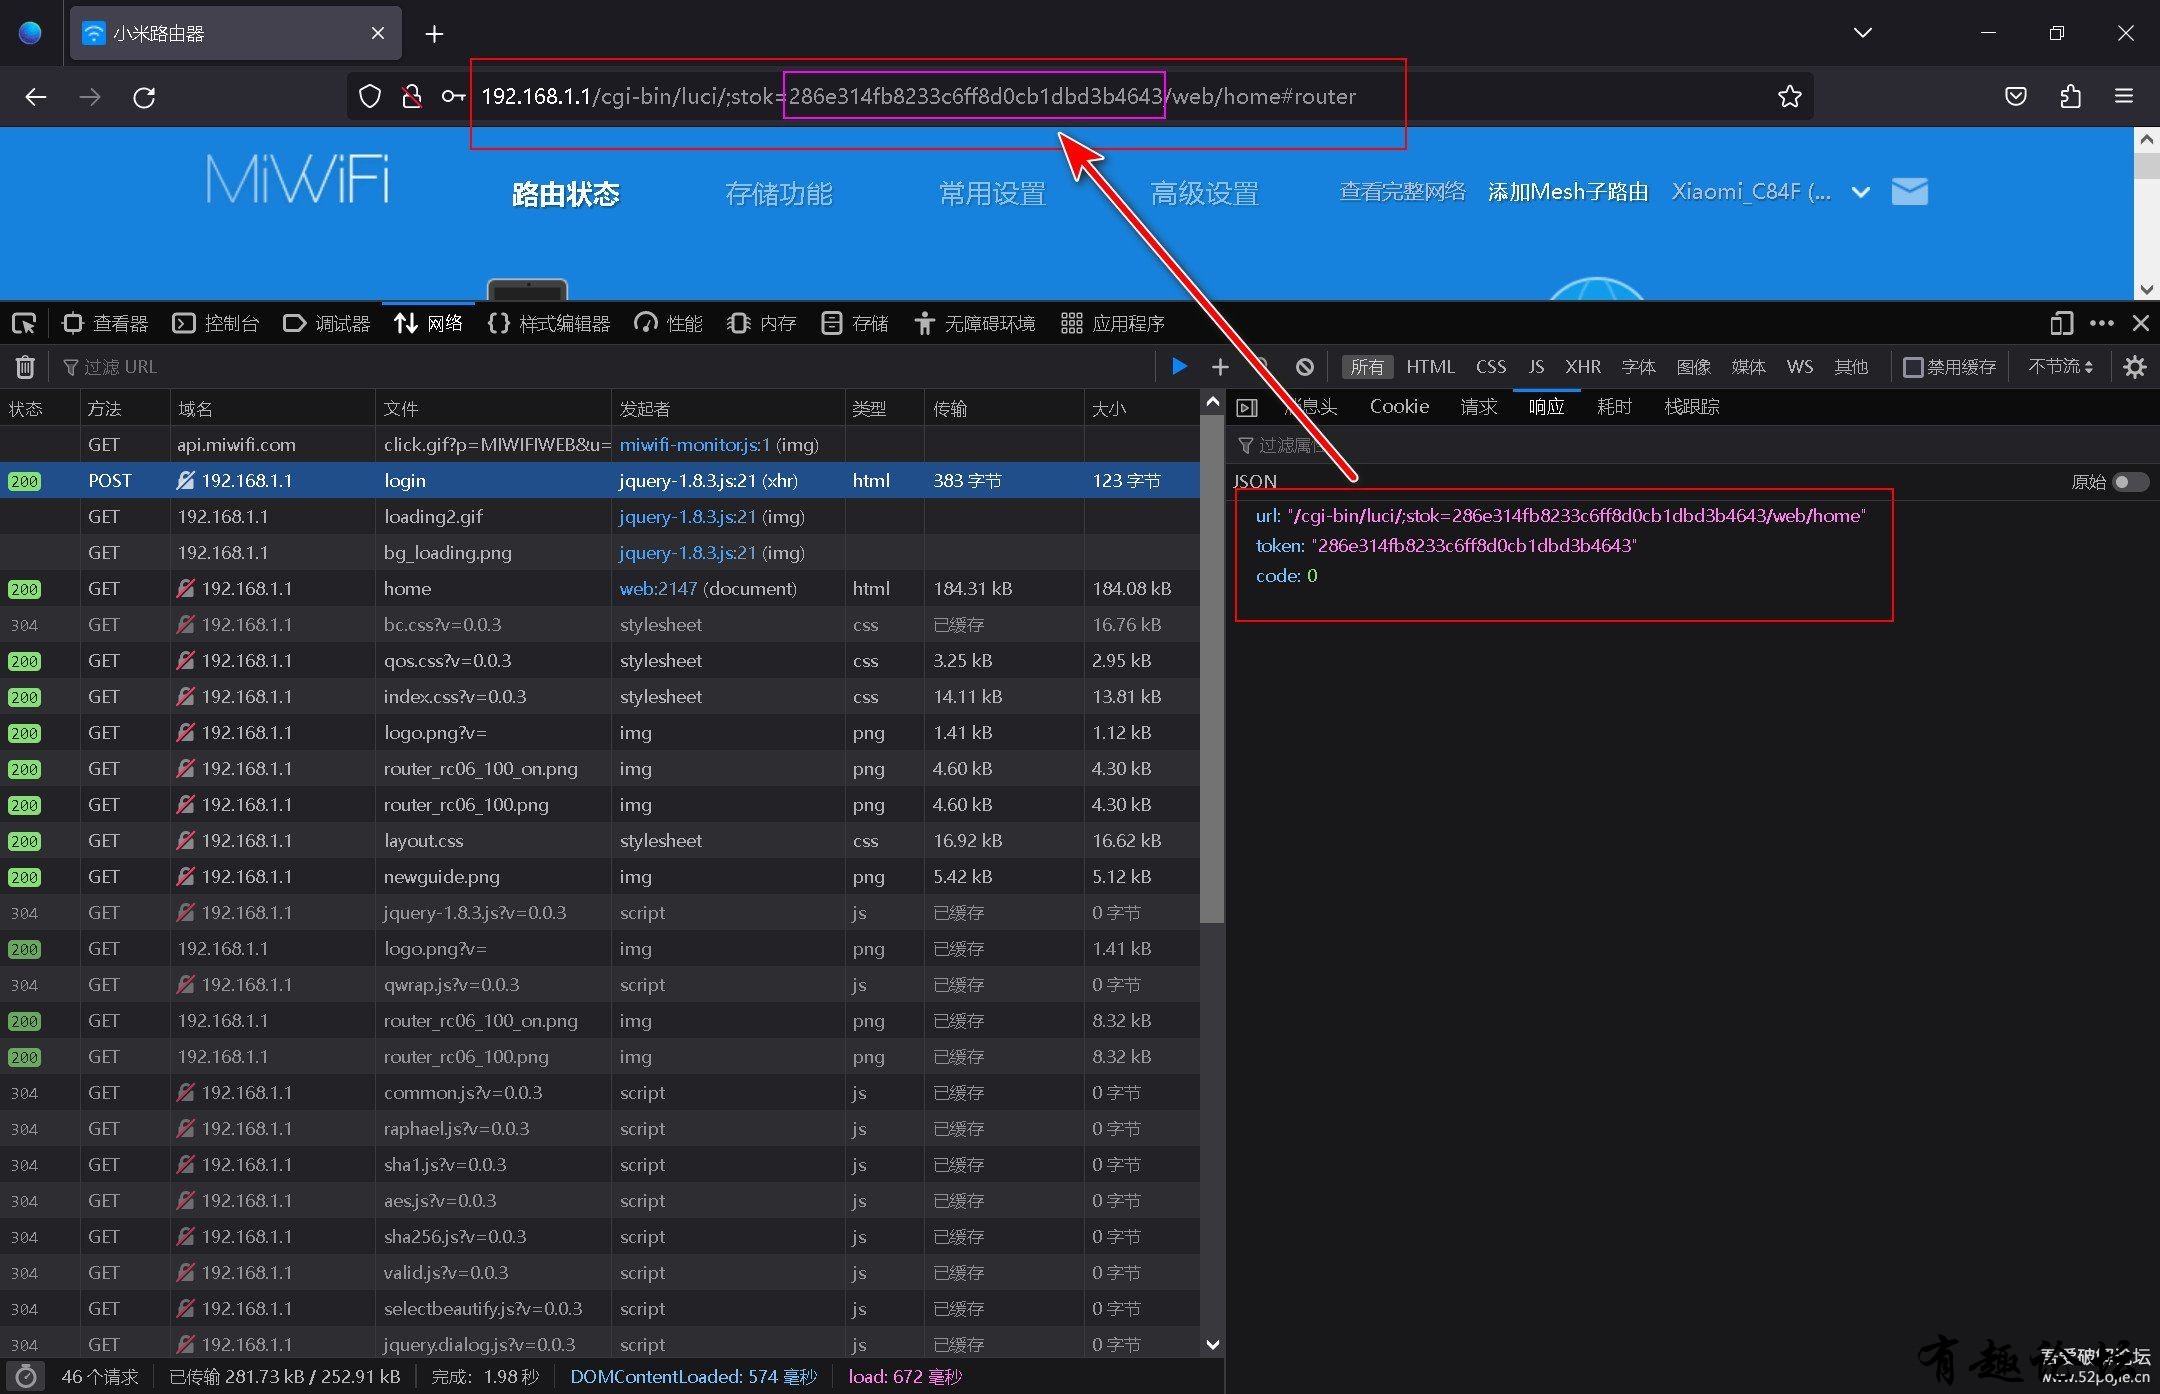
Task: Open the 应用程序 application tab
Action: click(x=1113, y=324)
